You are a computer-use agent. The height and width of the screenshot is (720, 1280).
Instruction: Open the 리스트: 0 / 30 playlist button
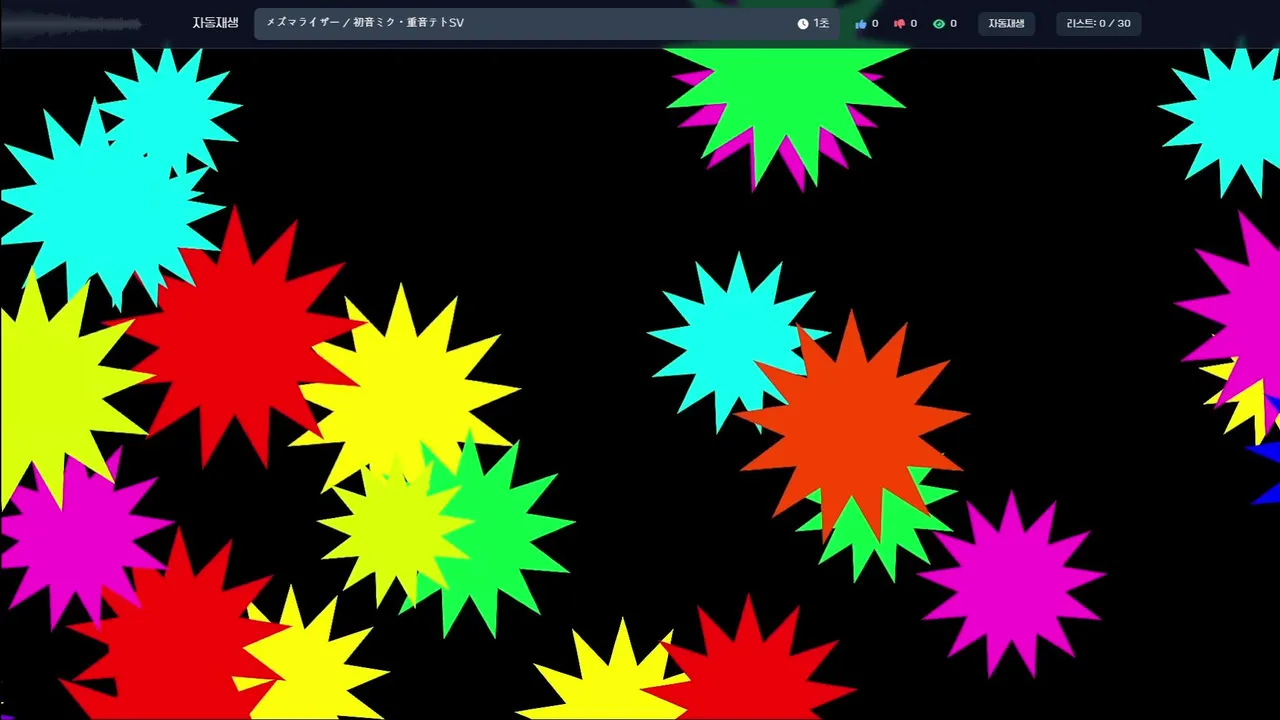1098,23
